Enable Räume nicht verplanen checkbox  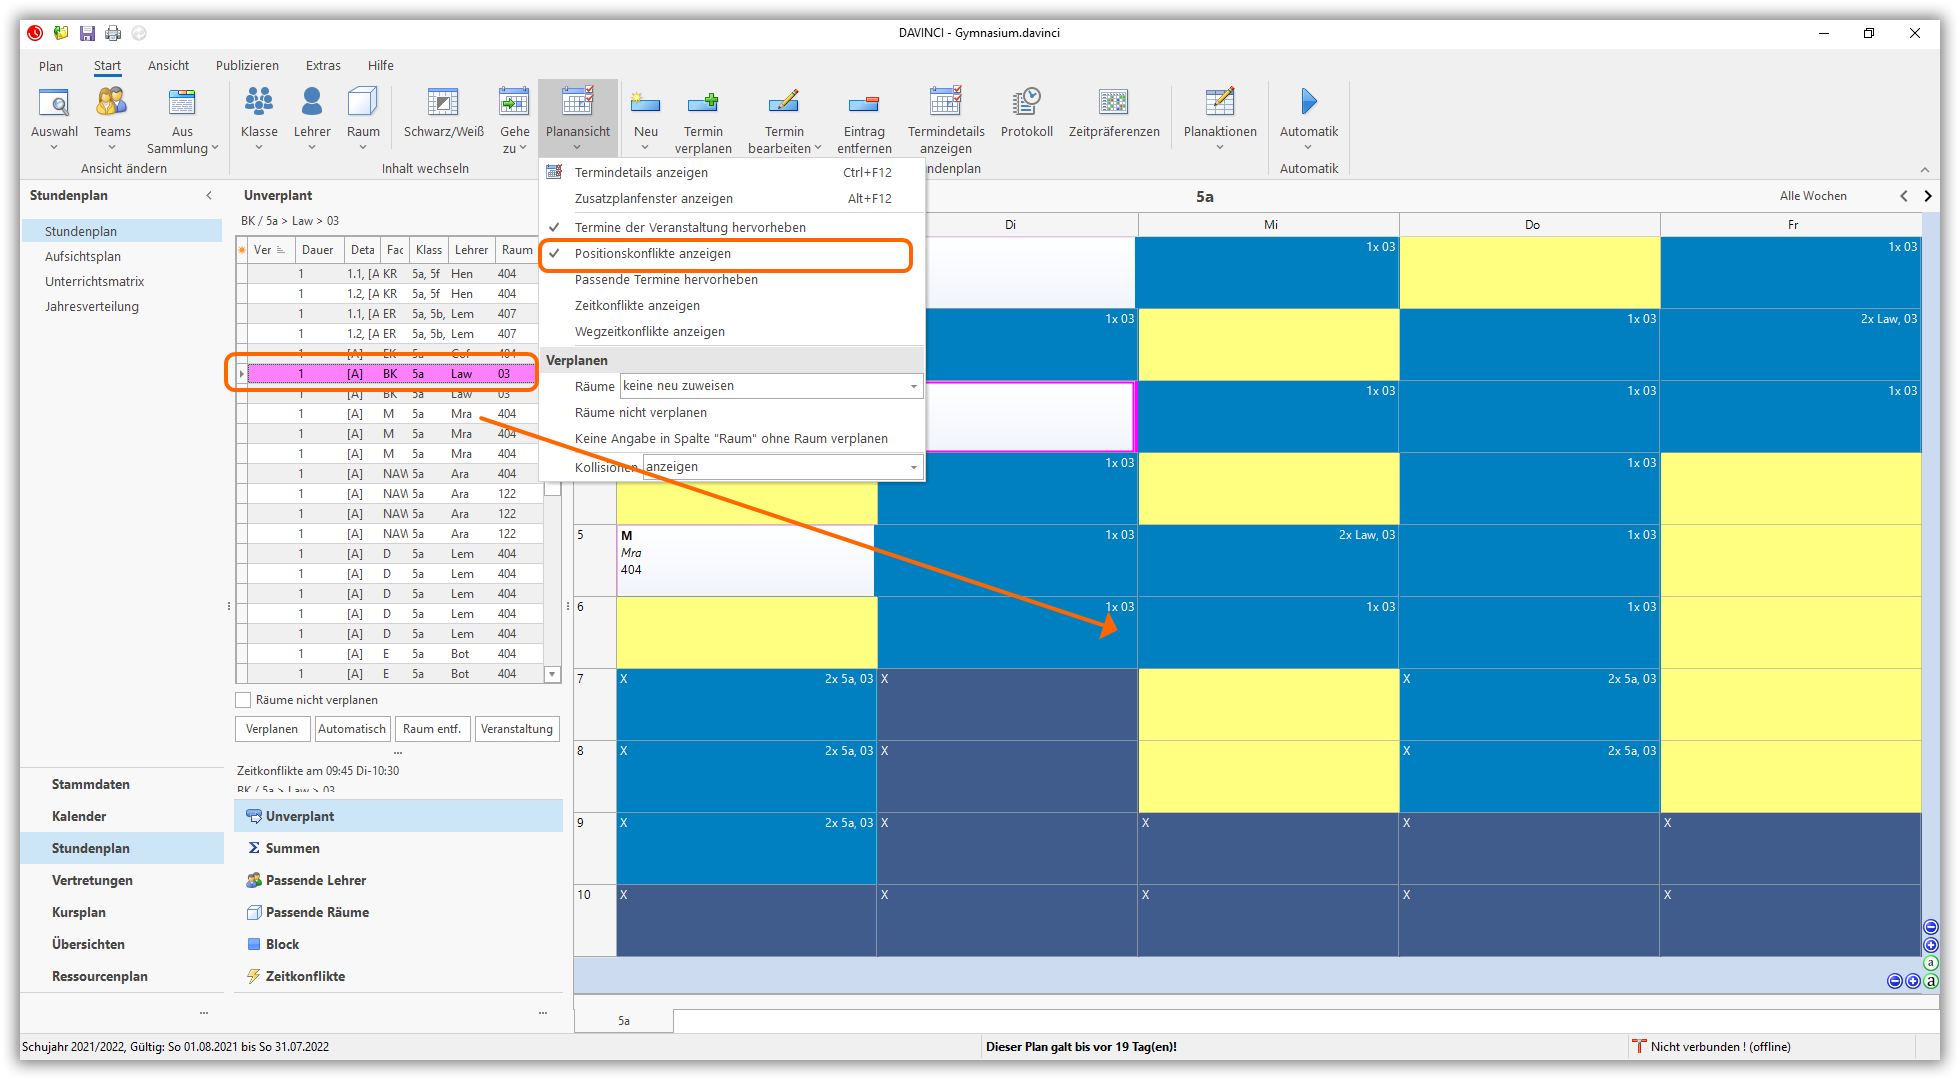tap(243, 700)
